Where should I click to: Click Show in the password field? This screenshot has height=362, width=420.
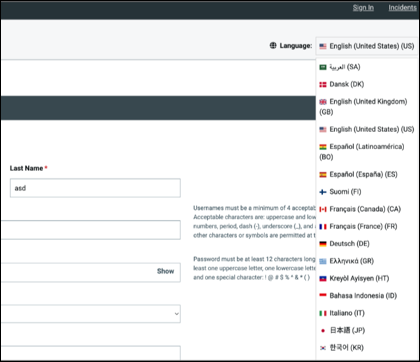point(165,271)
